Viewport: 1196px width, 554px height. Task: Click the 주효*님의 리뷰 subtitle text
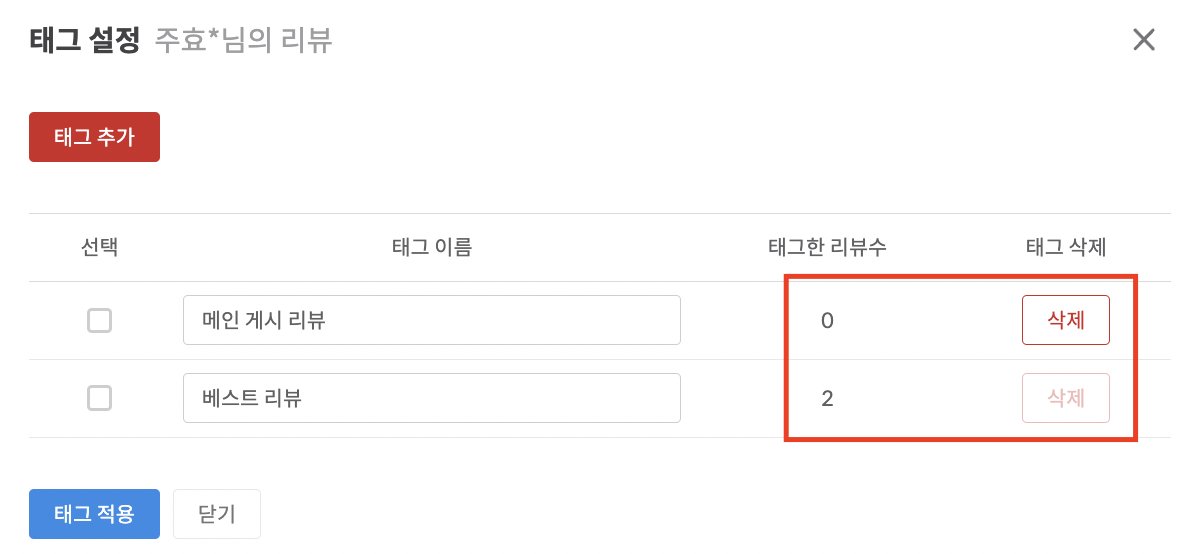(243, 40)
